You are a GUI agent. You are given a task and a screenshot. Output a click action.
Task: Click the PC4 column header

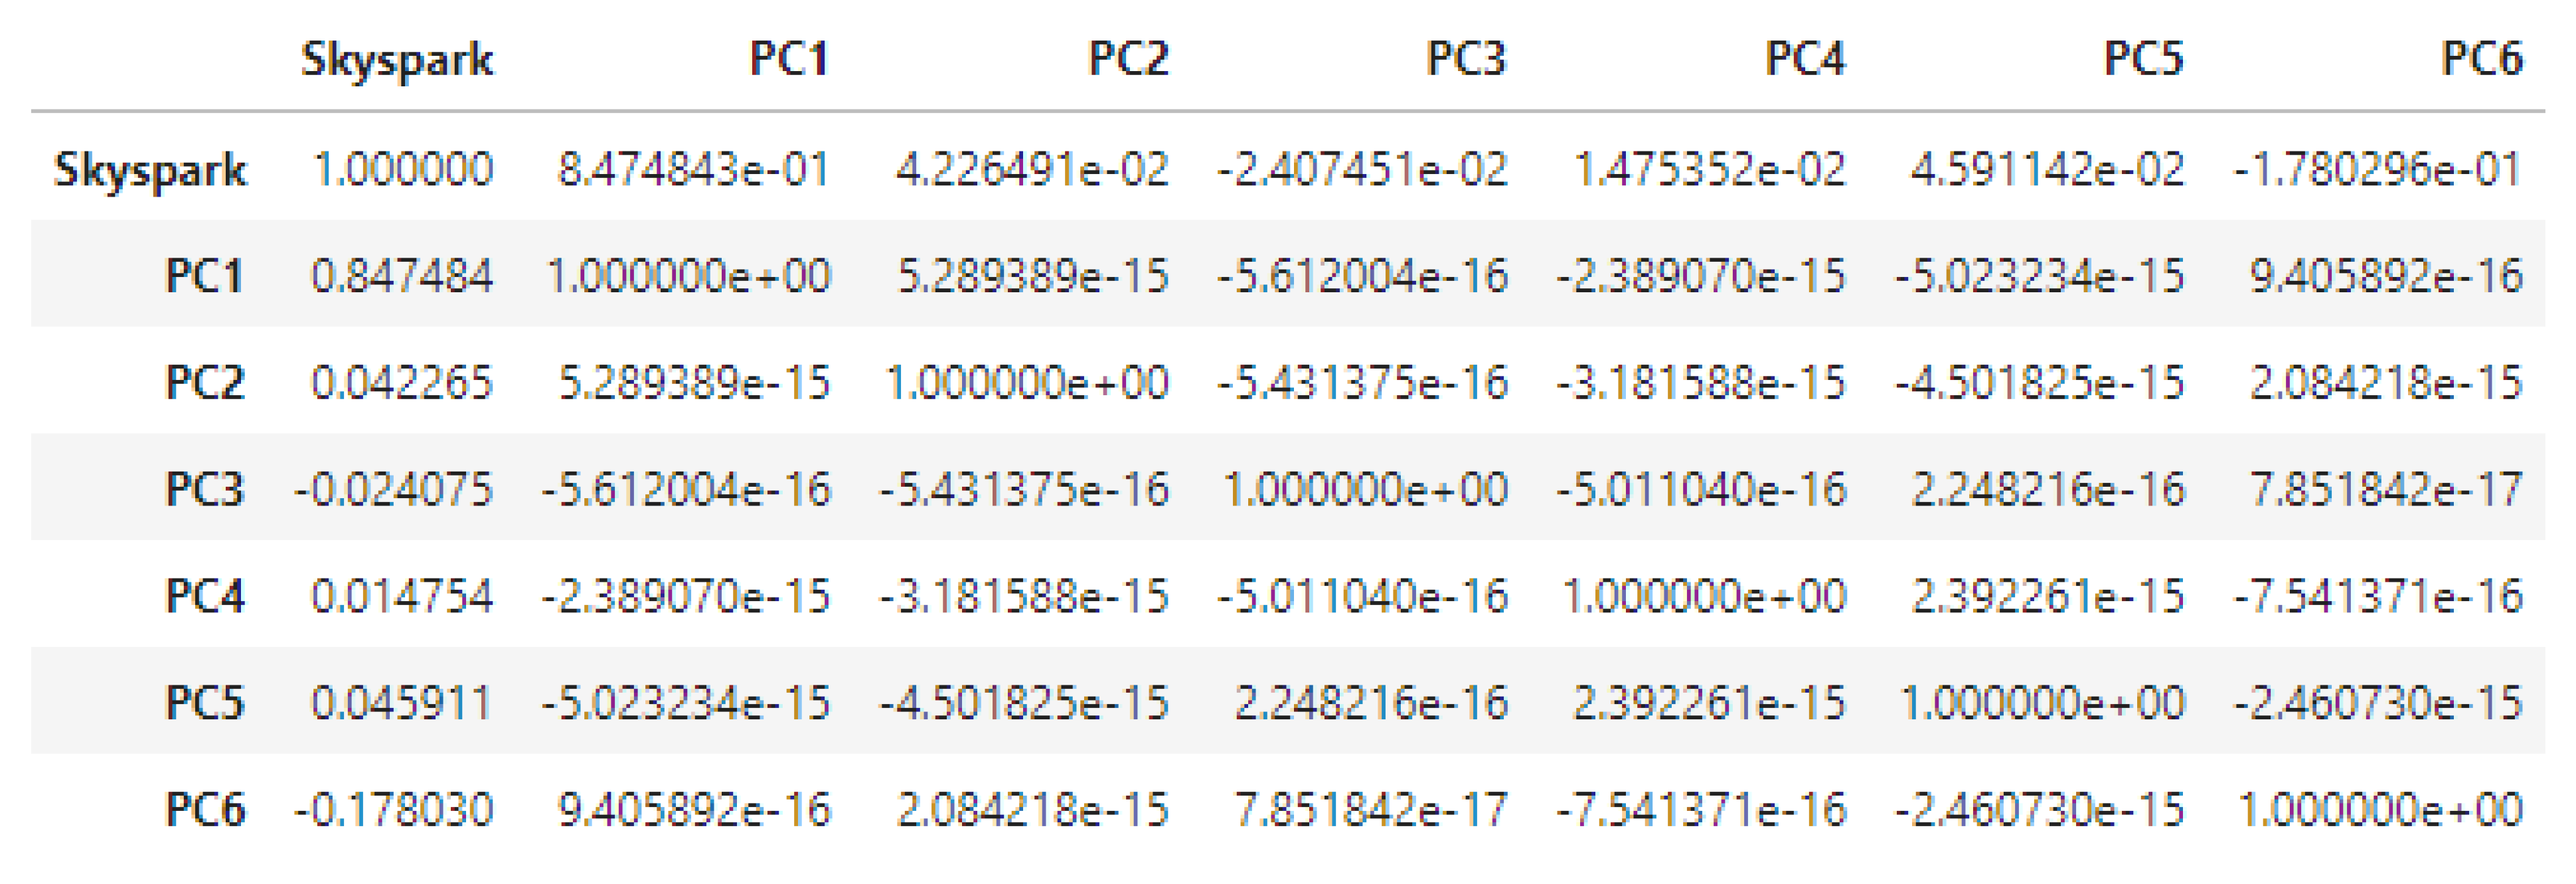(x=1805, y=60)
